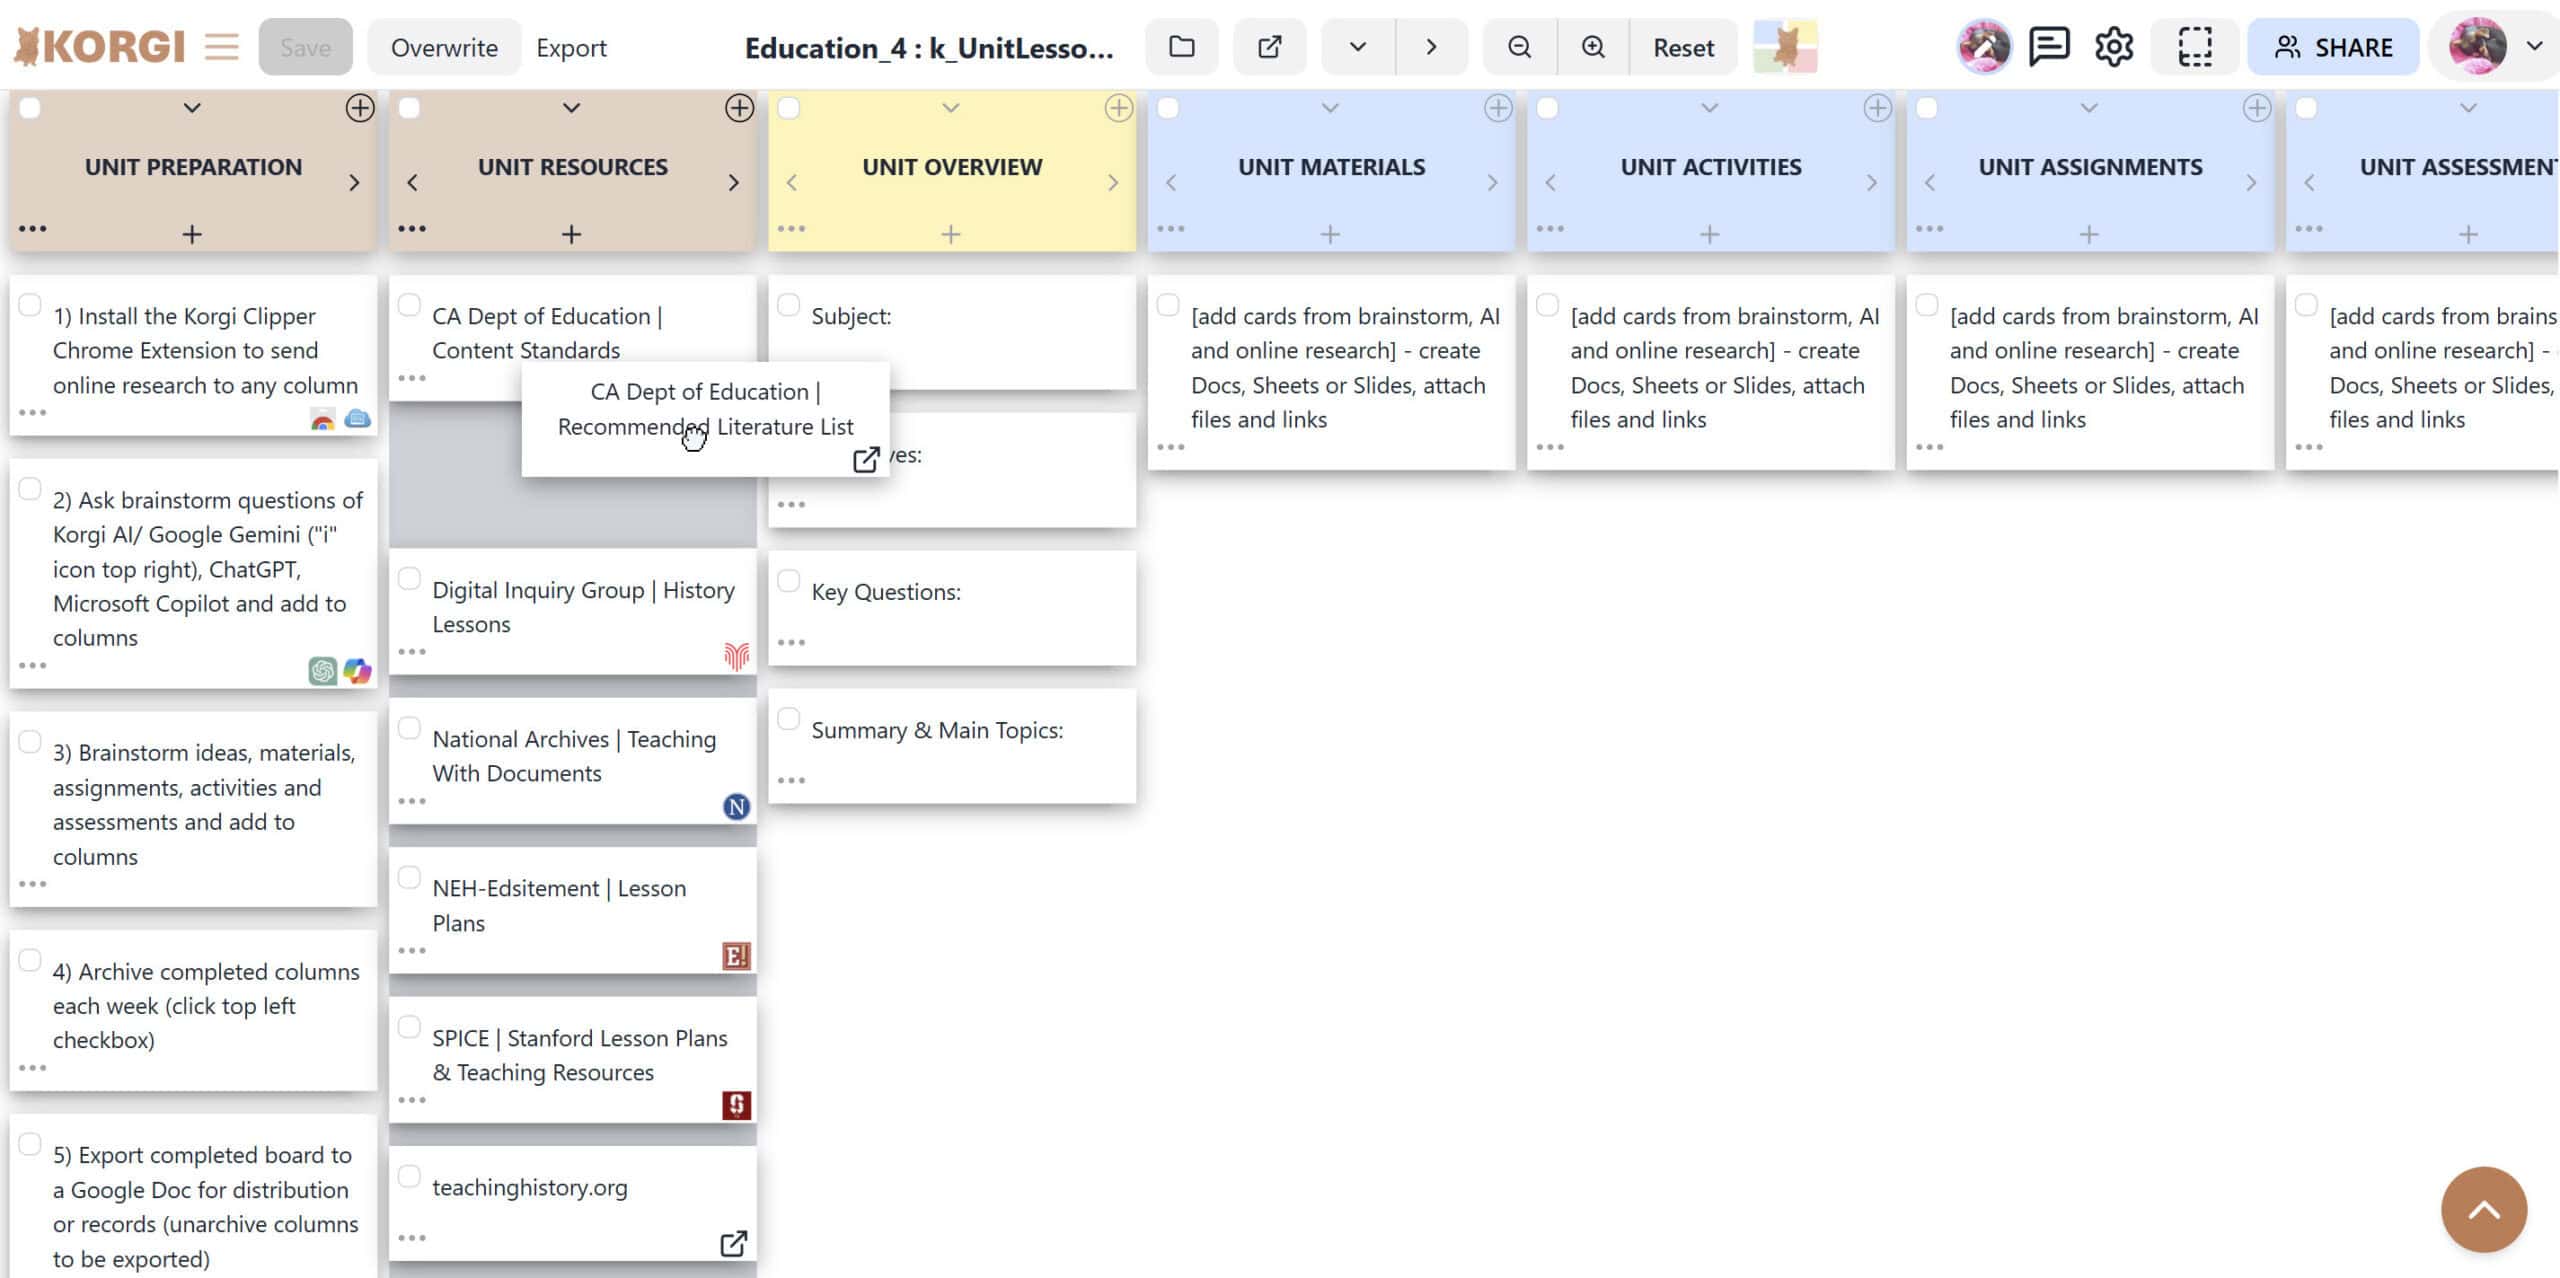2560x1278 pixels.
Task: Click the folder icon in toolbar
Action: [1182, 47]
